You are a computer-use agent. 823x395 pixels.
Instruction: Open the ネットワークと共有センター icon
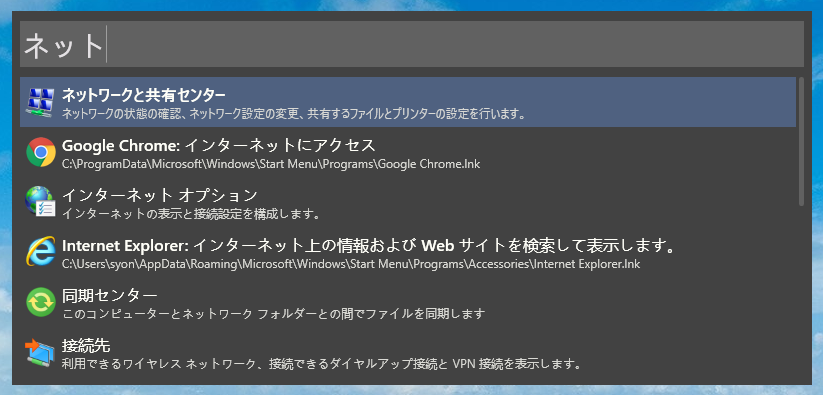tap(40, 102)
